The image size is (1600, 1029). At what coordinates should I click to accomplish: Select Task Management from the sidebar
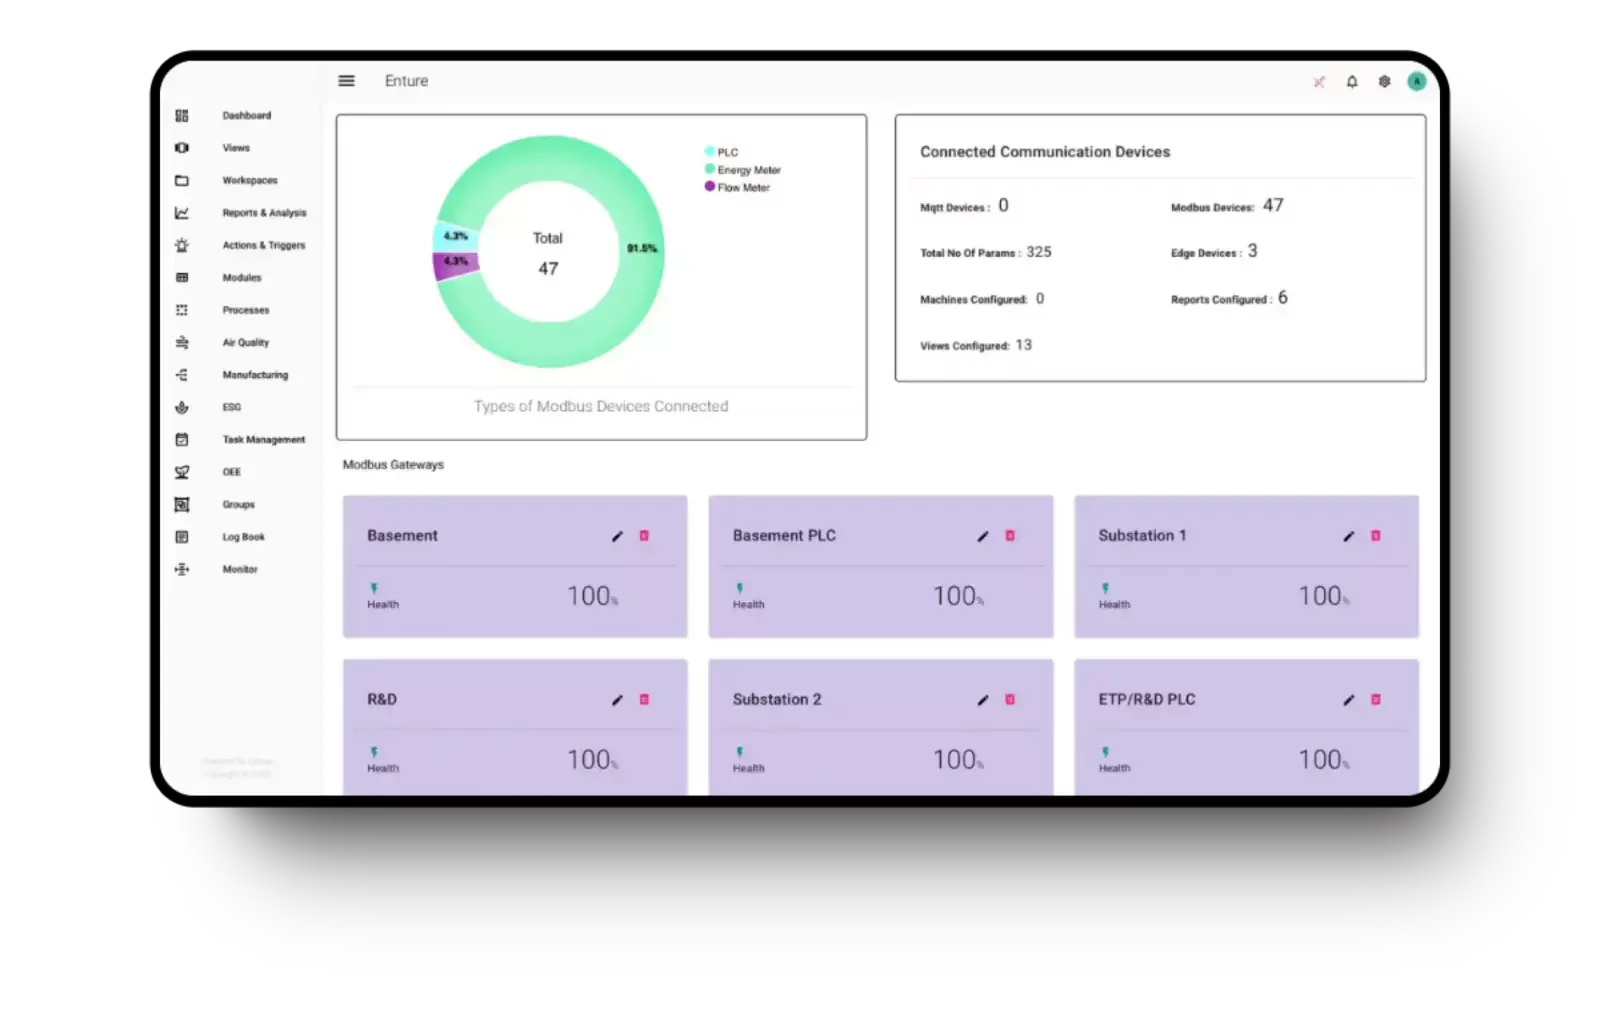tap(263, 440)
